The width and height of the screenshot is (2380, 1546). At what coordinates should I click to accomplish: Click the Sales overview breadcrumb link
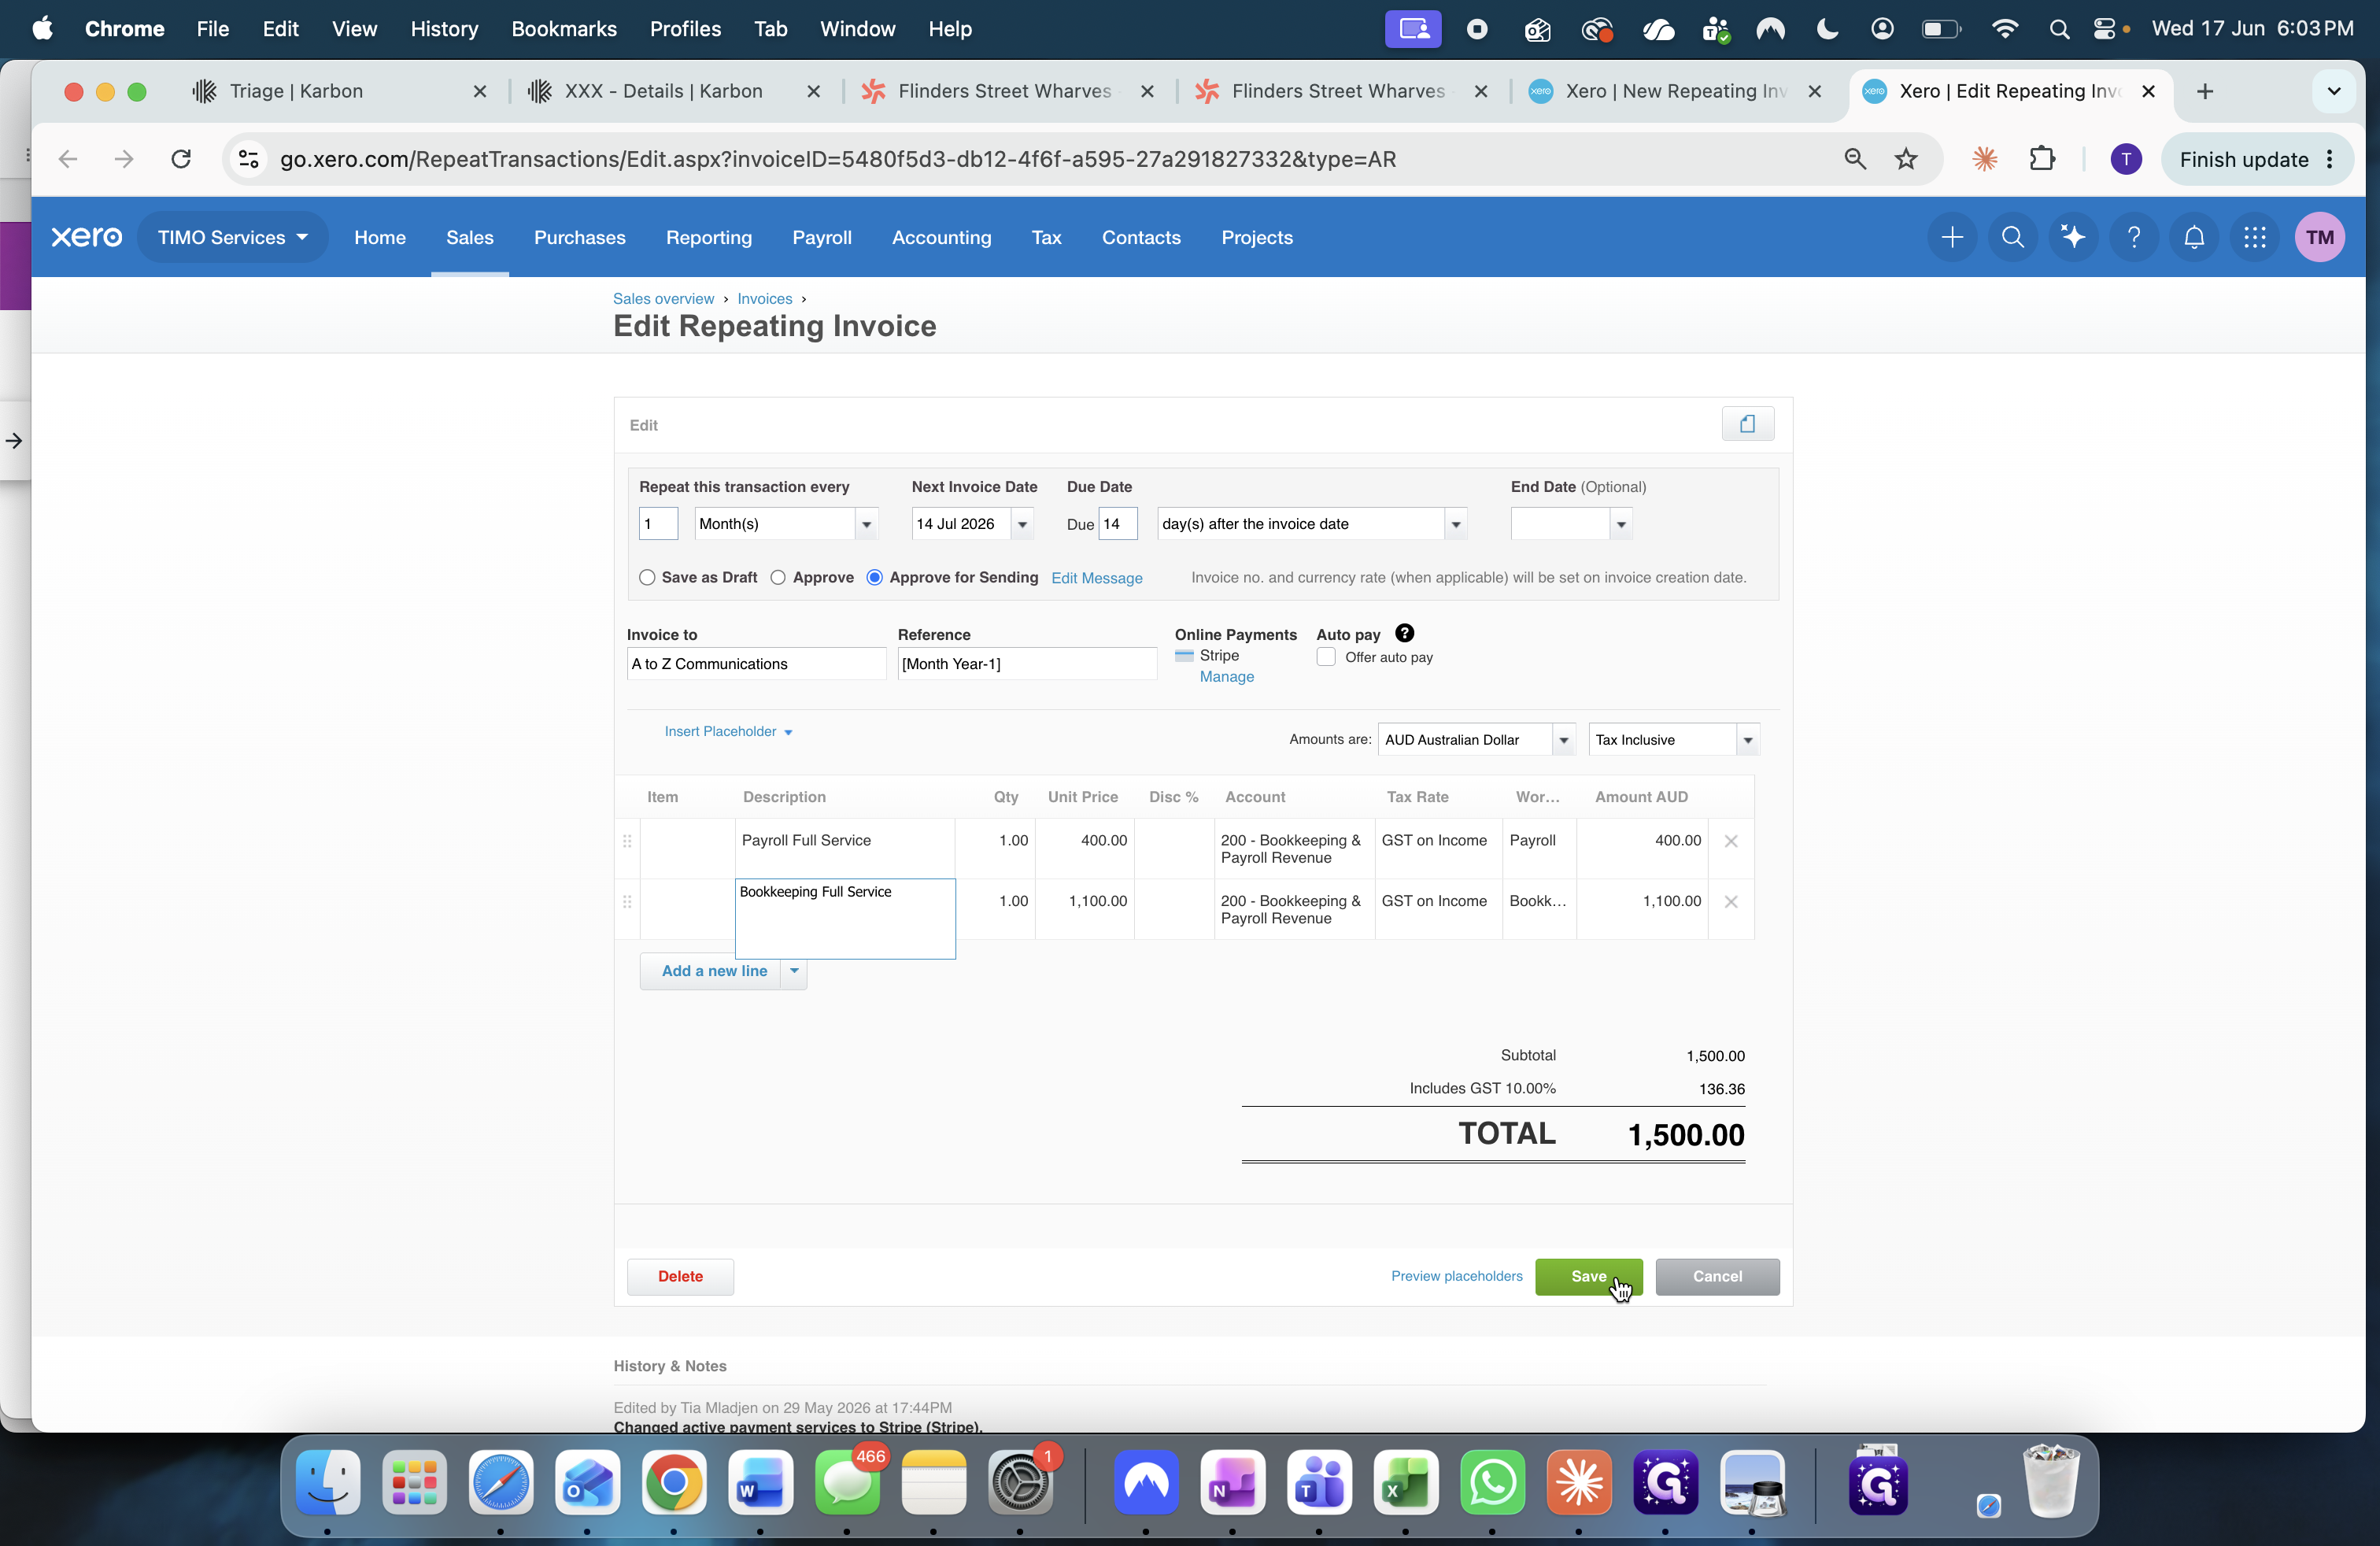663,298
